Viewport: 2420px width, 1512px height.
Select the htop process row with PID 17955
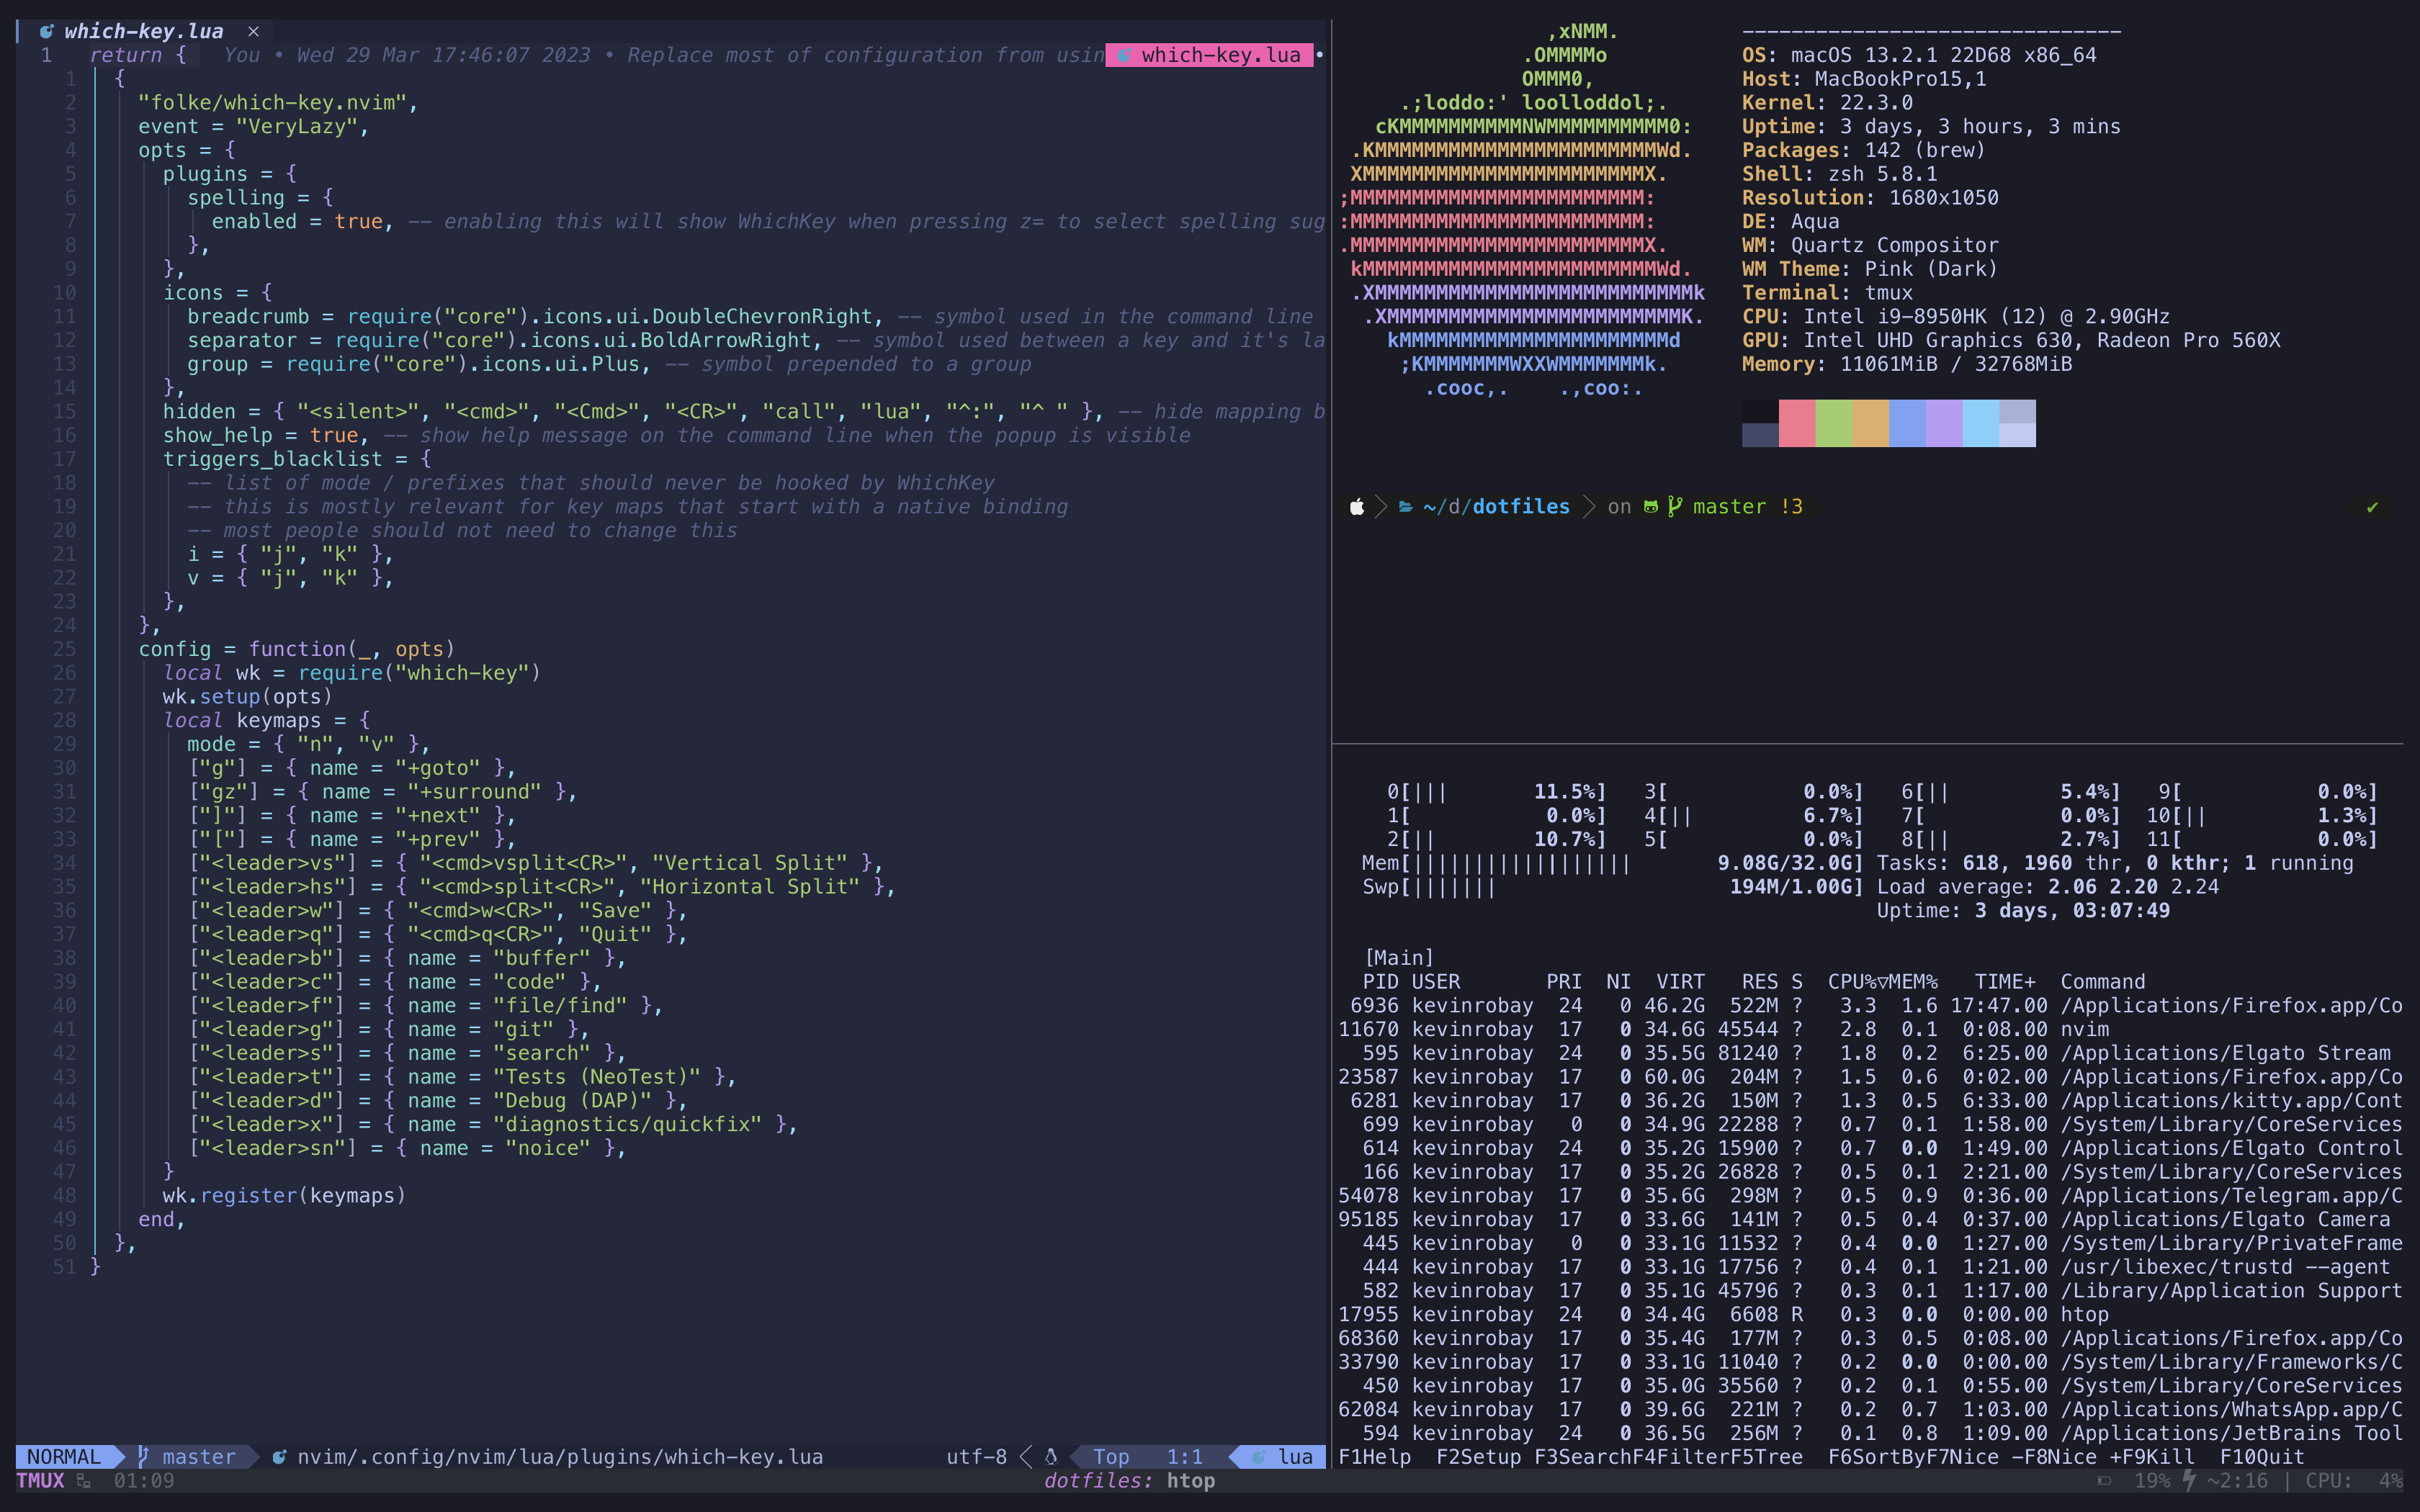tap(1870, 1314)
